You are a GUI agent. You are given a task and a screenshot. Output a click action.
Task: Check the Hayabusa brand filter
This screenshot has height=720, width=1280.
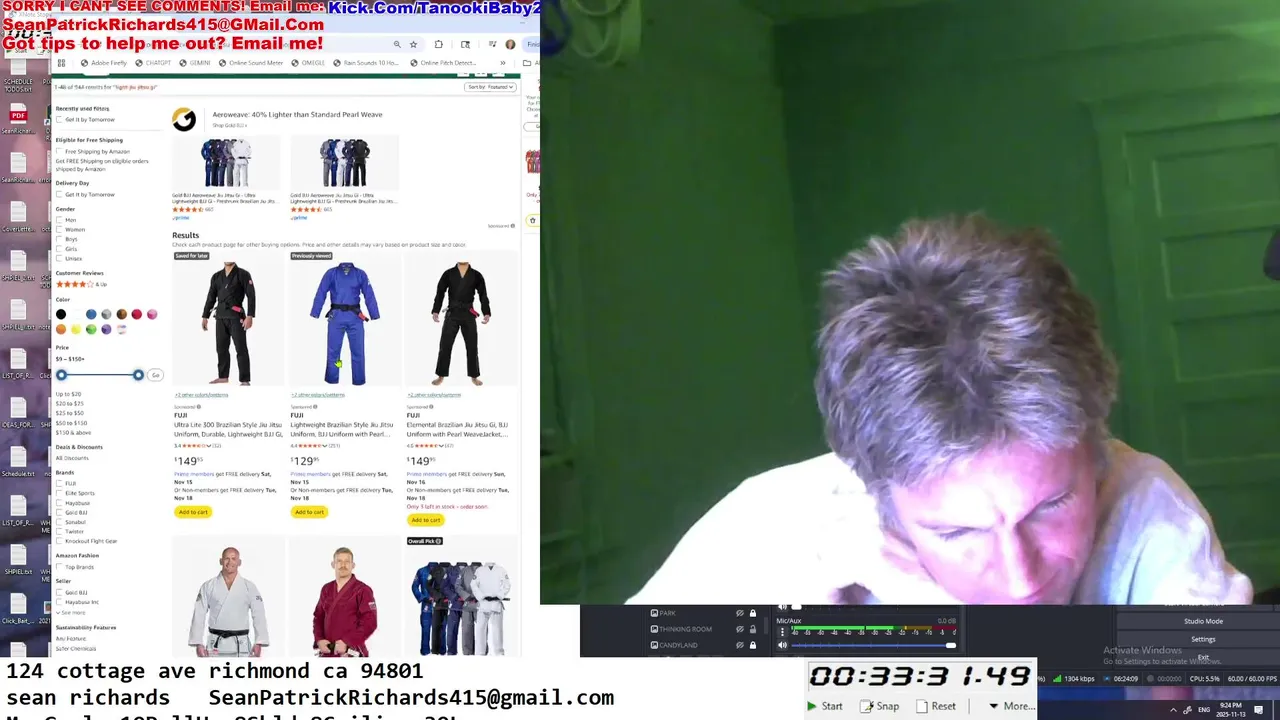point(59,503)
